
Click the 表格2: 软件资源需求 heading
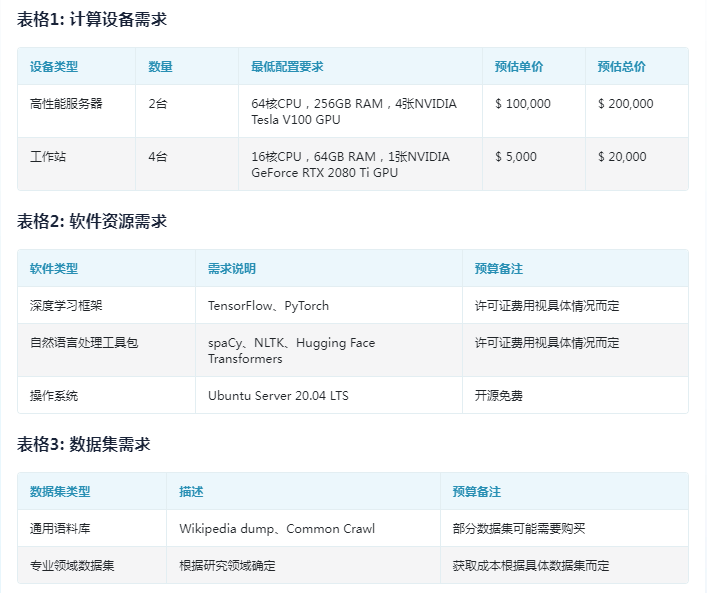coord(92,221)
